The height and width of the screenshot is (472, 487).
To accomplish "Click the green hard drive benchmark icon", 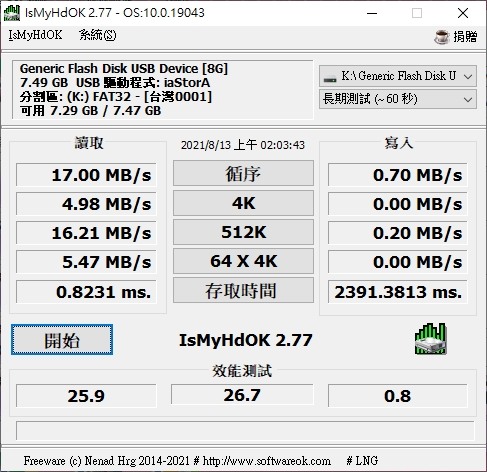I will [430, 339].
